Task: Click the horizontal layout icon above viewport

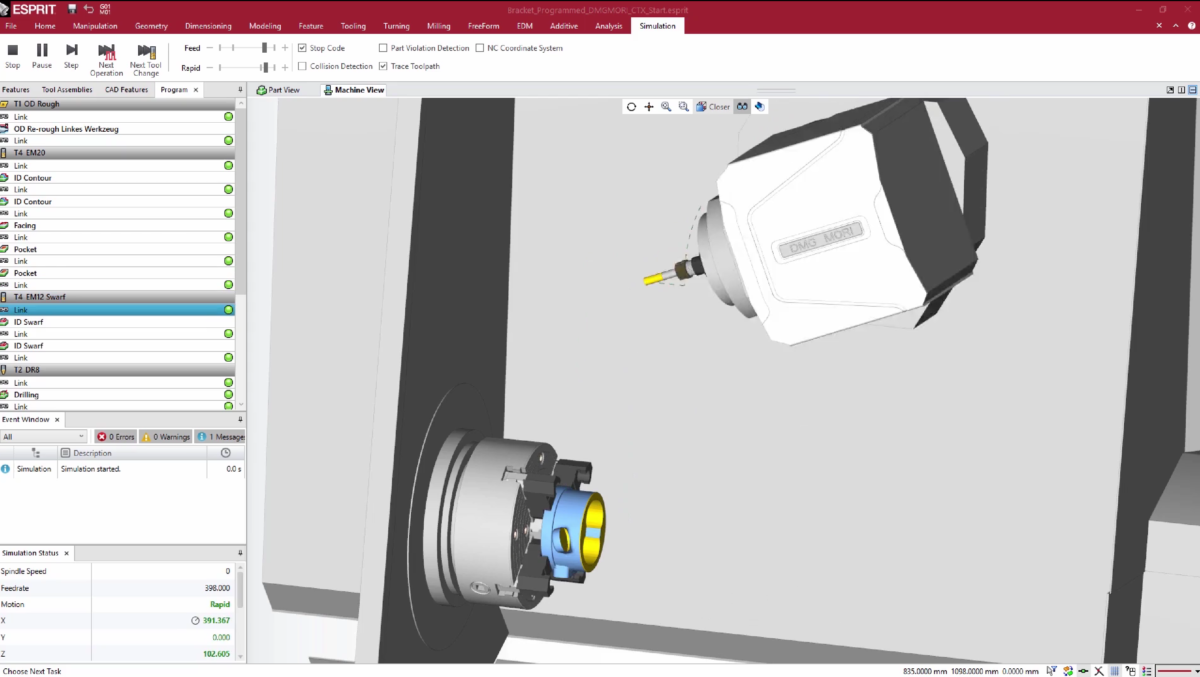Action: pos(1194,90)
